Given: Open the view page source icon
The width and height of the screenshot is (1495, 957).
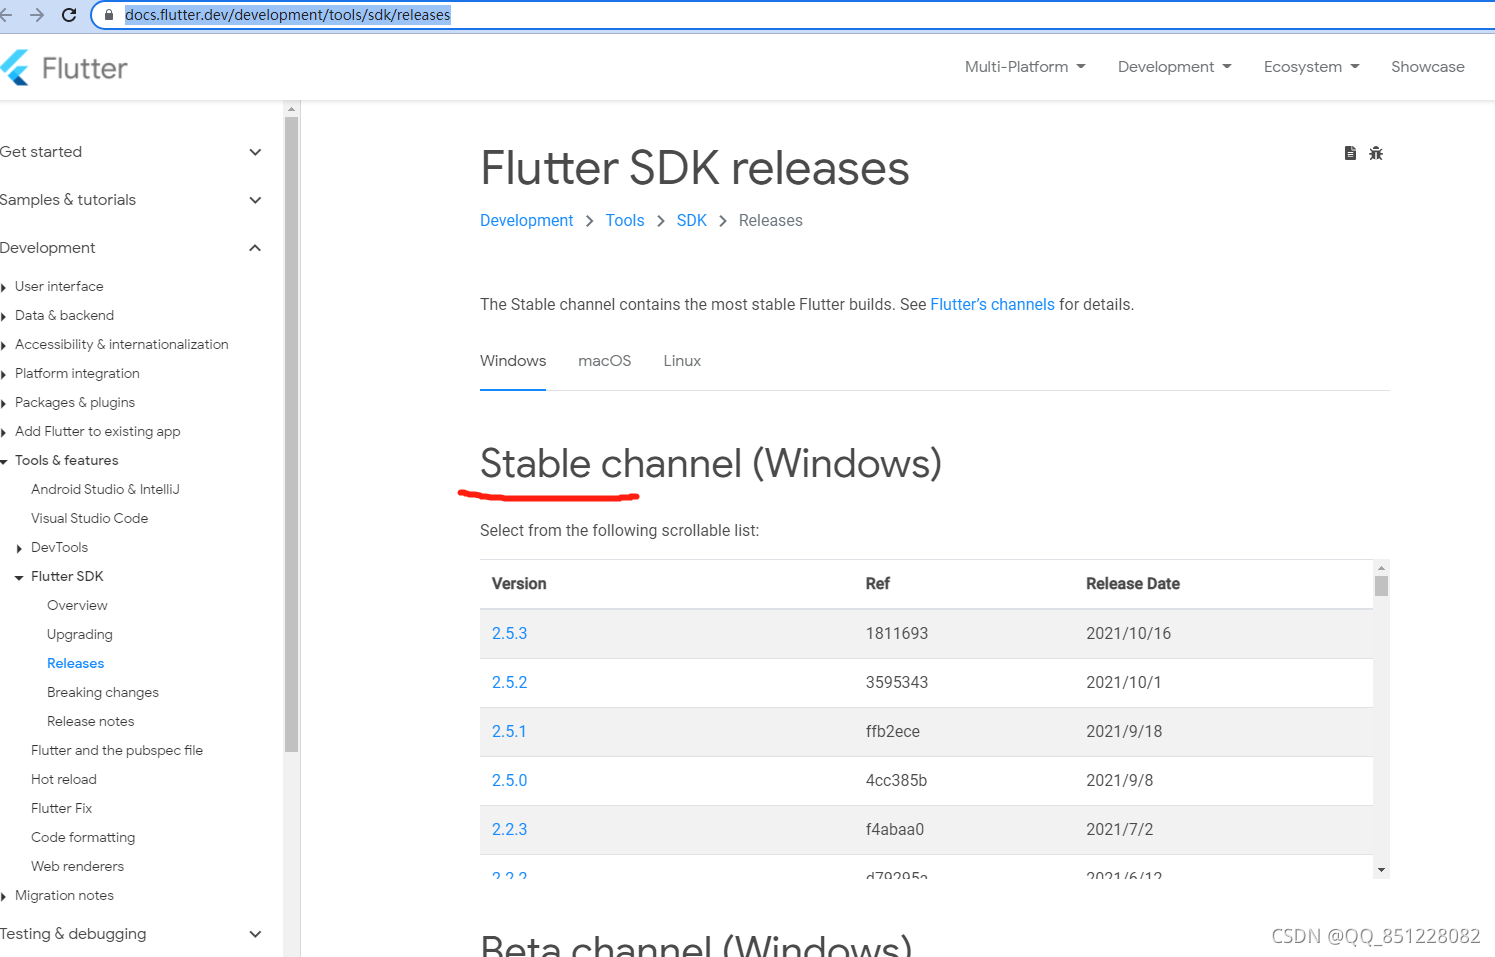Looking at the screenshot, I should point(1350,153).
